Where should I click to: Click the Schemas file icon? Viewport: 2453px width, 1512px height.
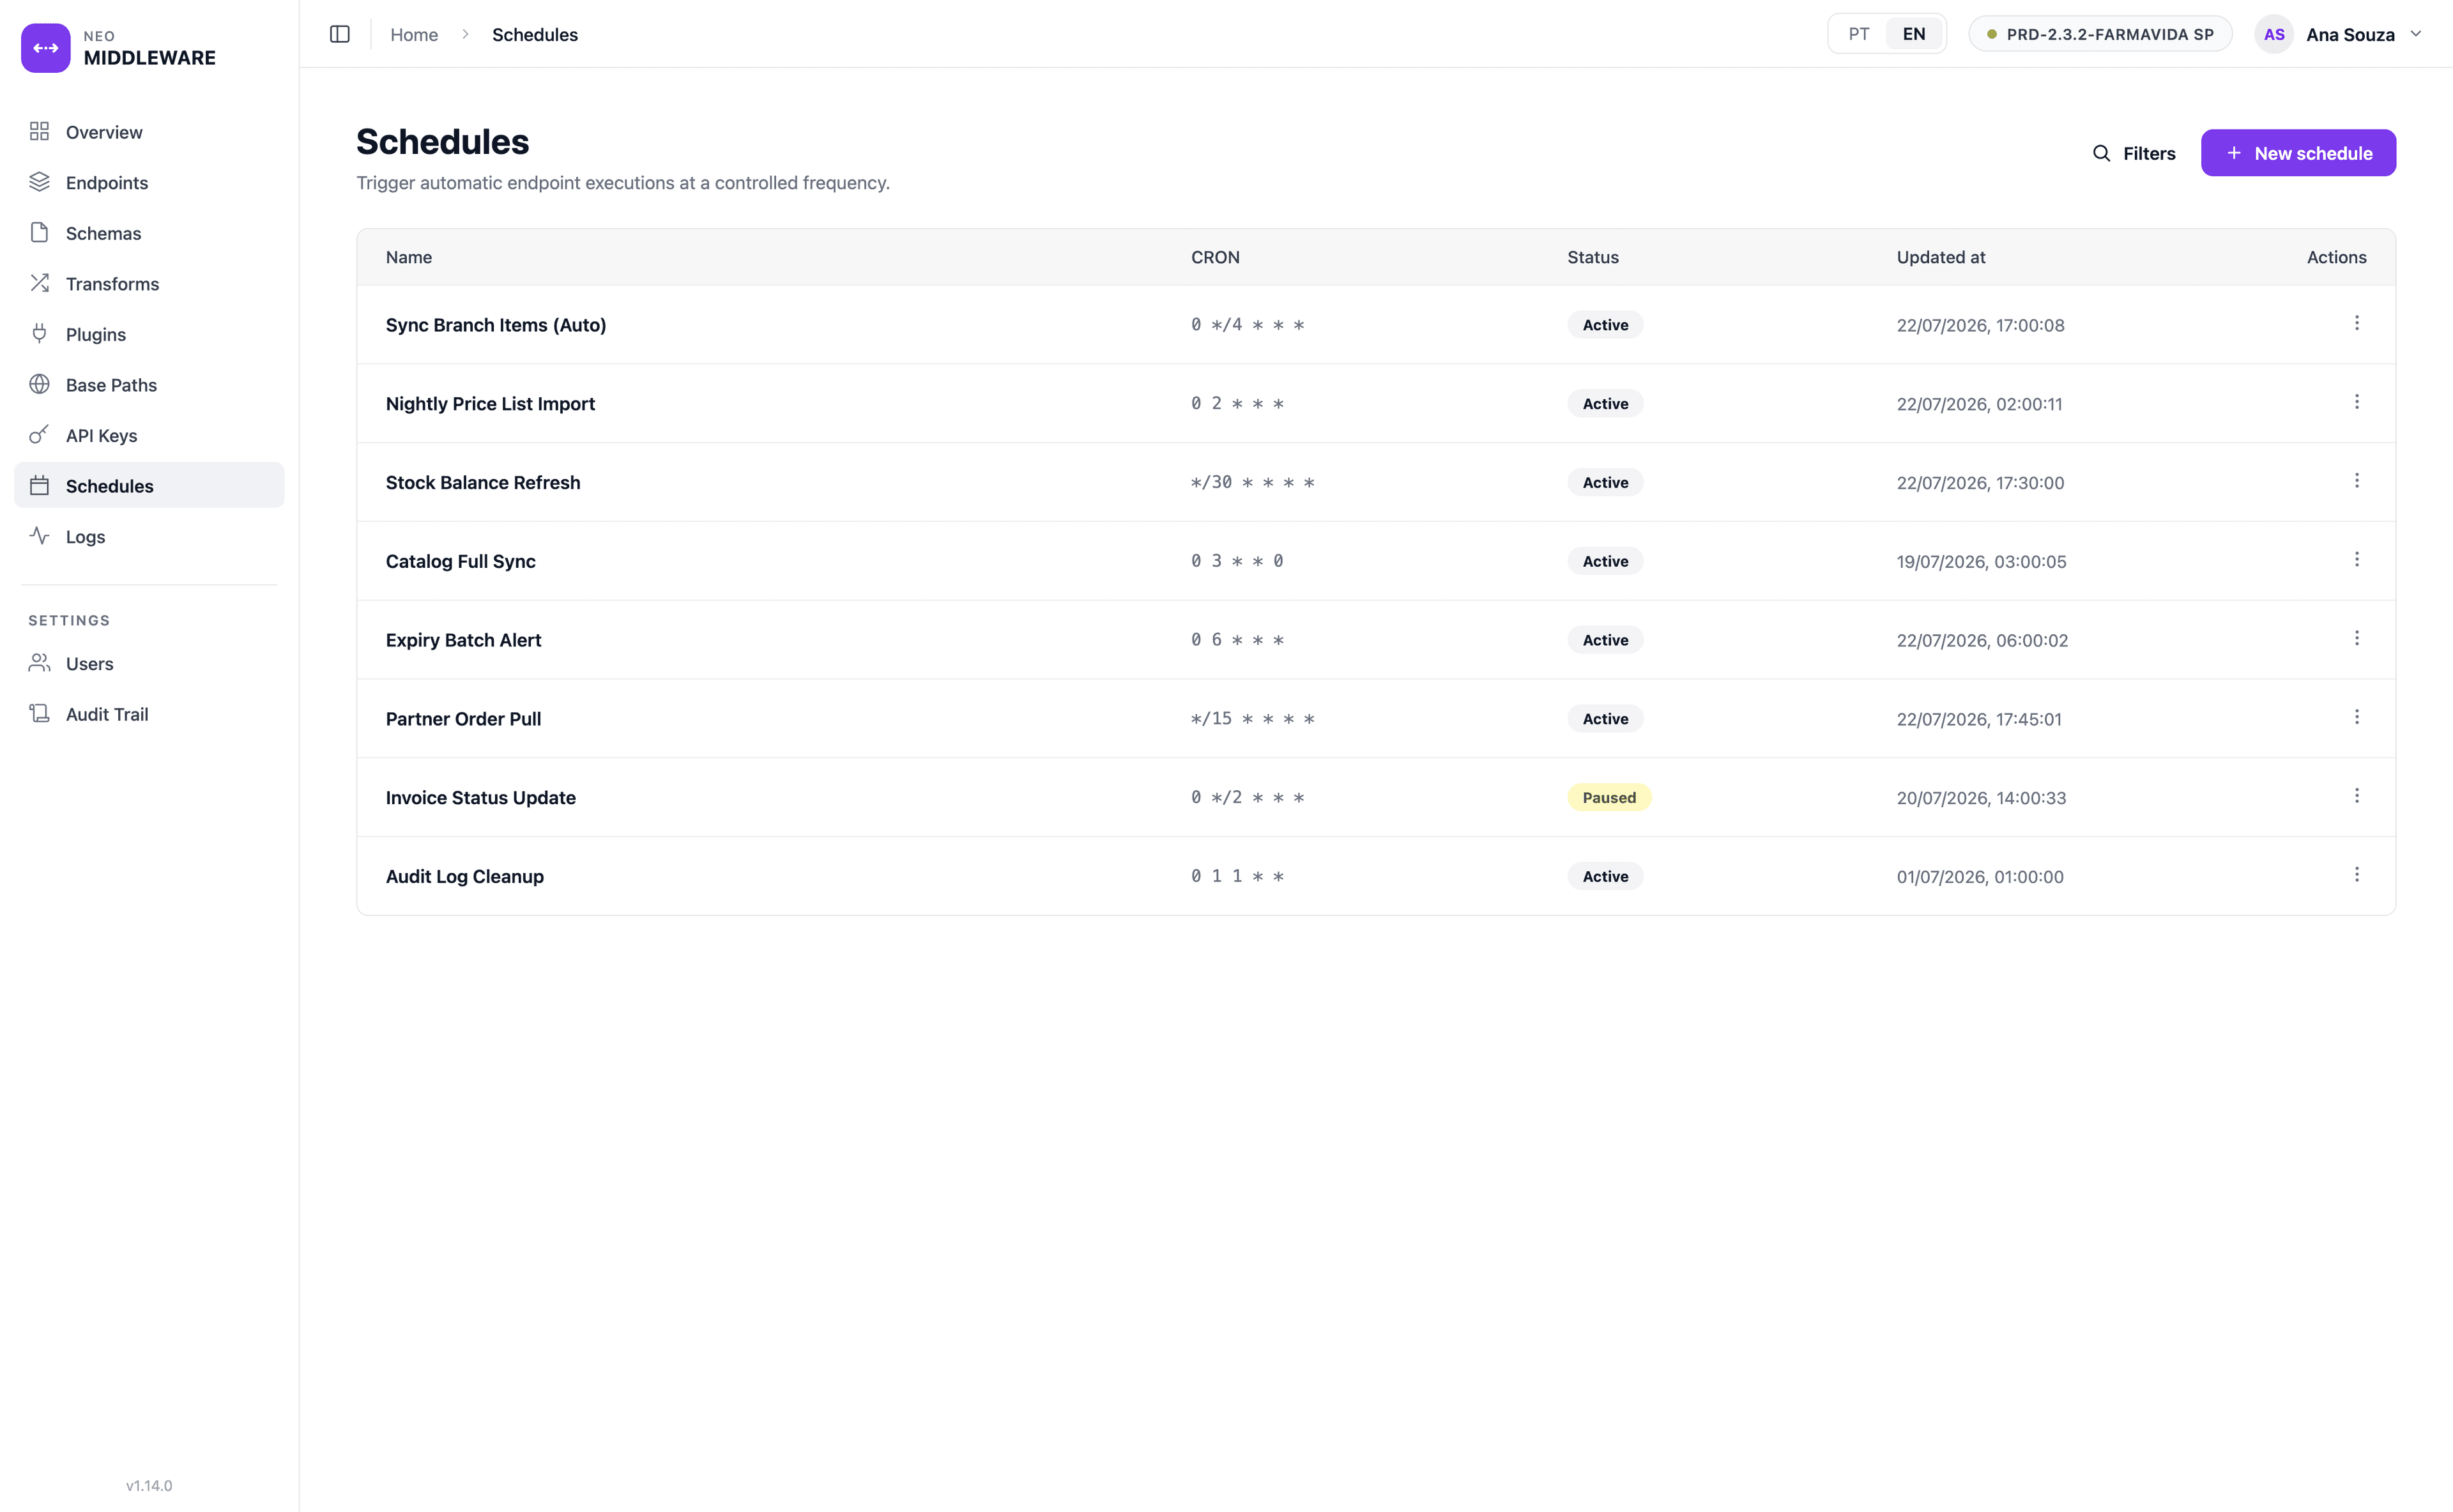40,233
